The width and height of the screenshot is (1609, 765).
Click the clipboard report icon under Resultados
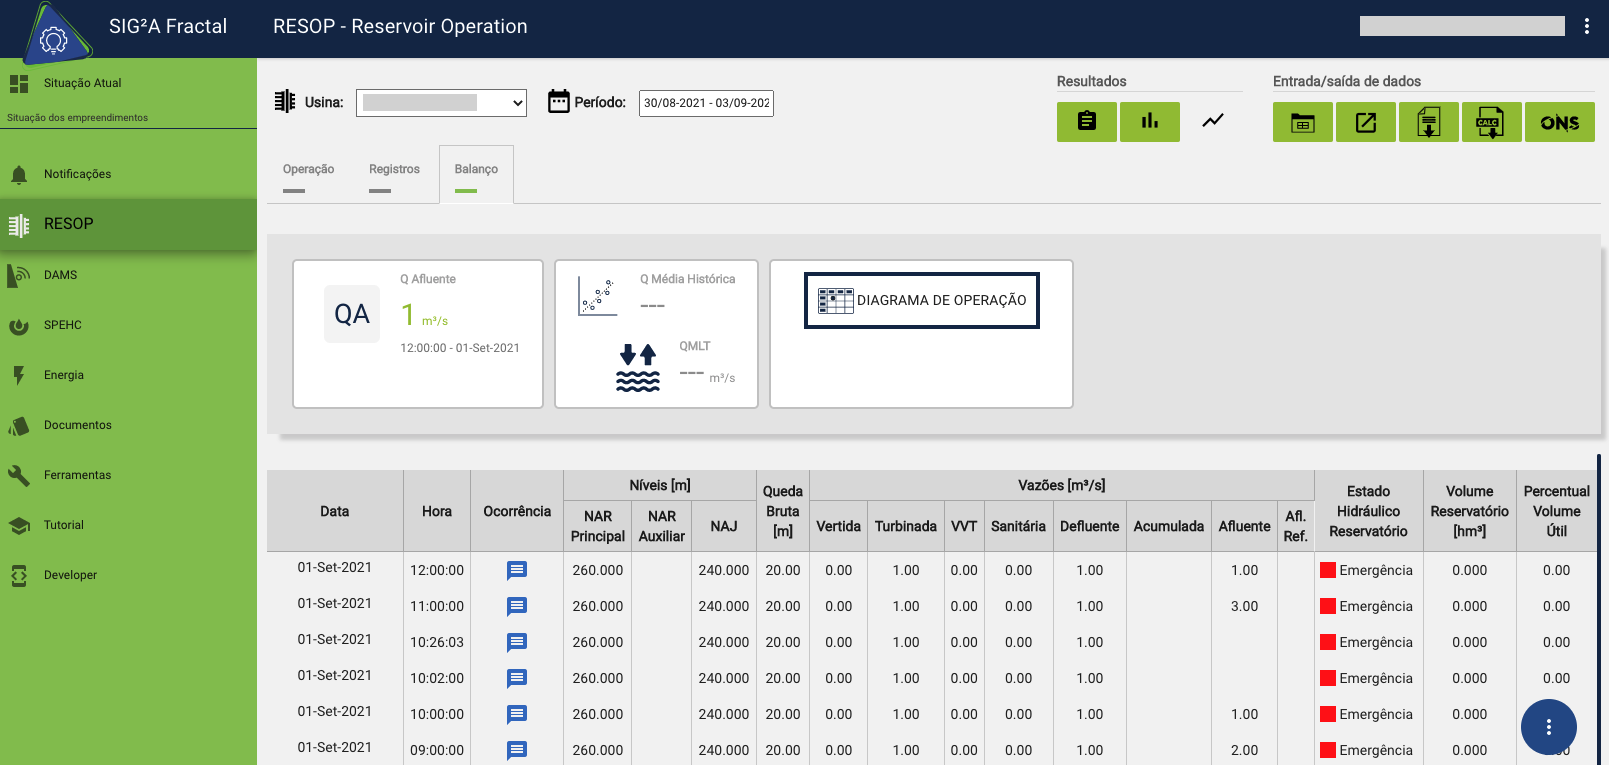click(1086, 122)
